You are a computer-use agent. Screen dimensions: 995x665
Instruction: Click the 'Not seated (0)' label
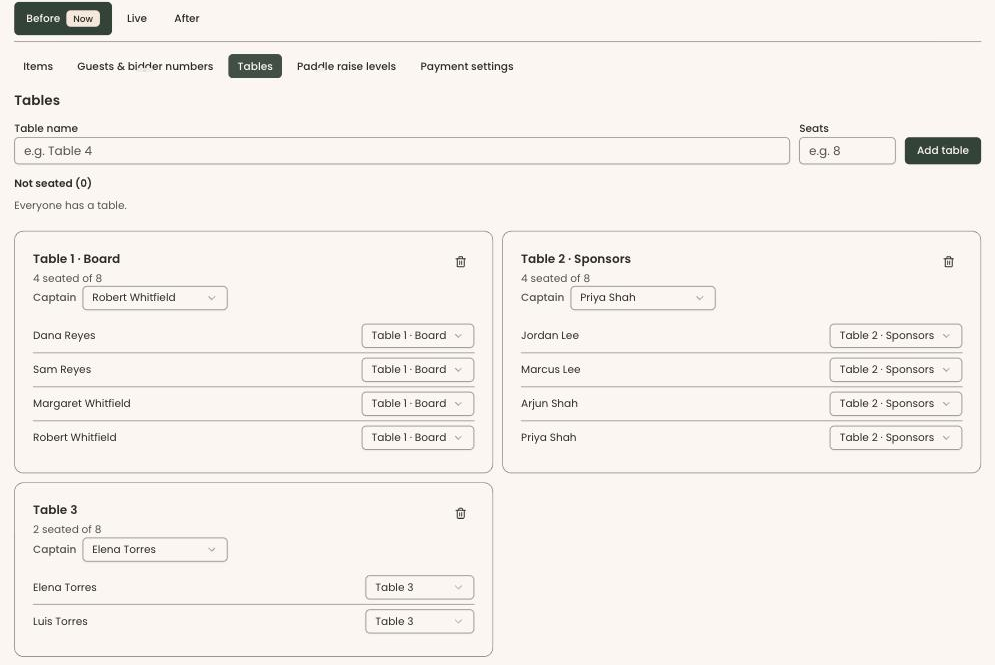[x=53, y=183]
